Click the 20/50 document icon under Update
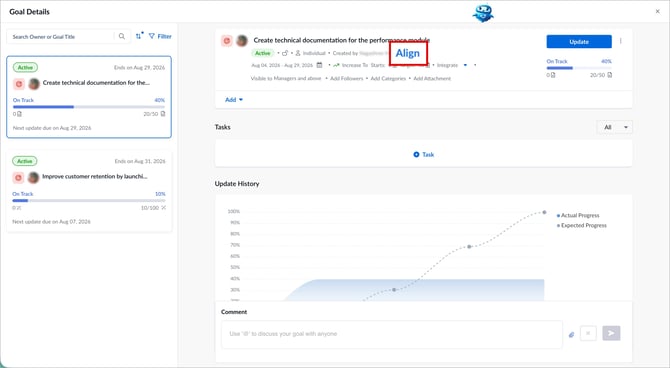Viewport: 670px width, 368px height. click(x=609, y=75)
